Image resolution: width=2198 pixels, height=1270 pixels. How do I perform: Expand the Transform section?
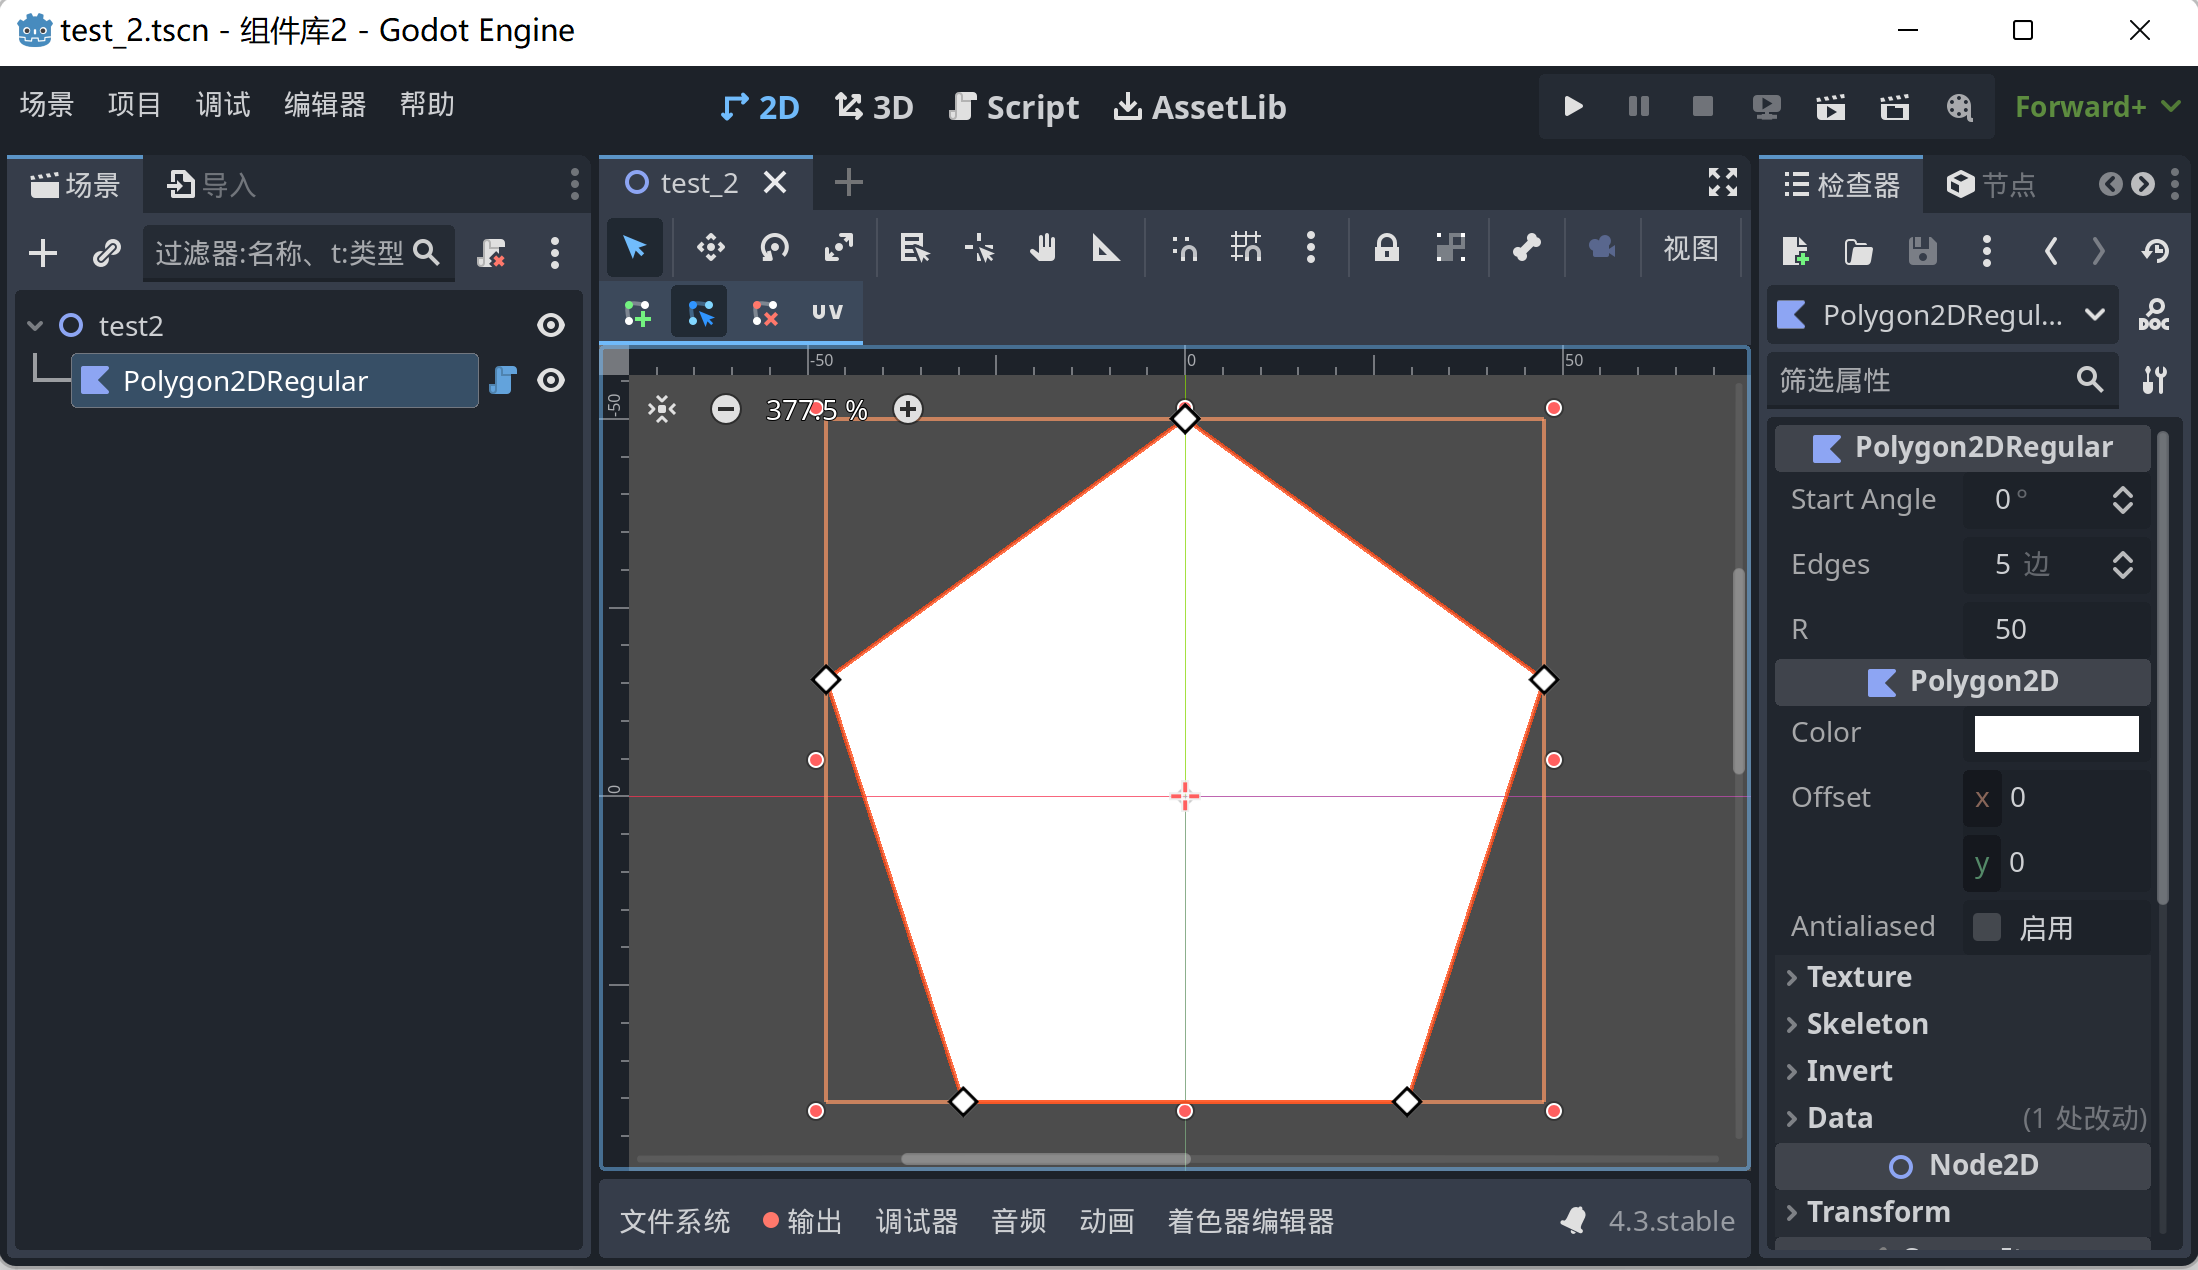coord(1962,1212)
